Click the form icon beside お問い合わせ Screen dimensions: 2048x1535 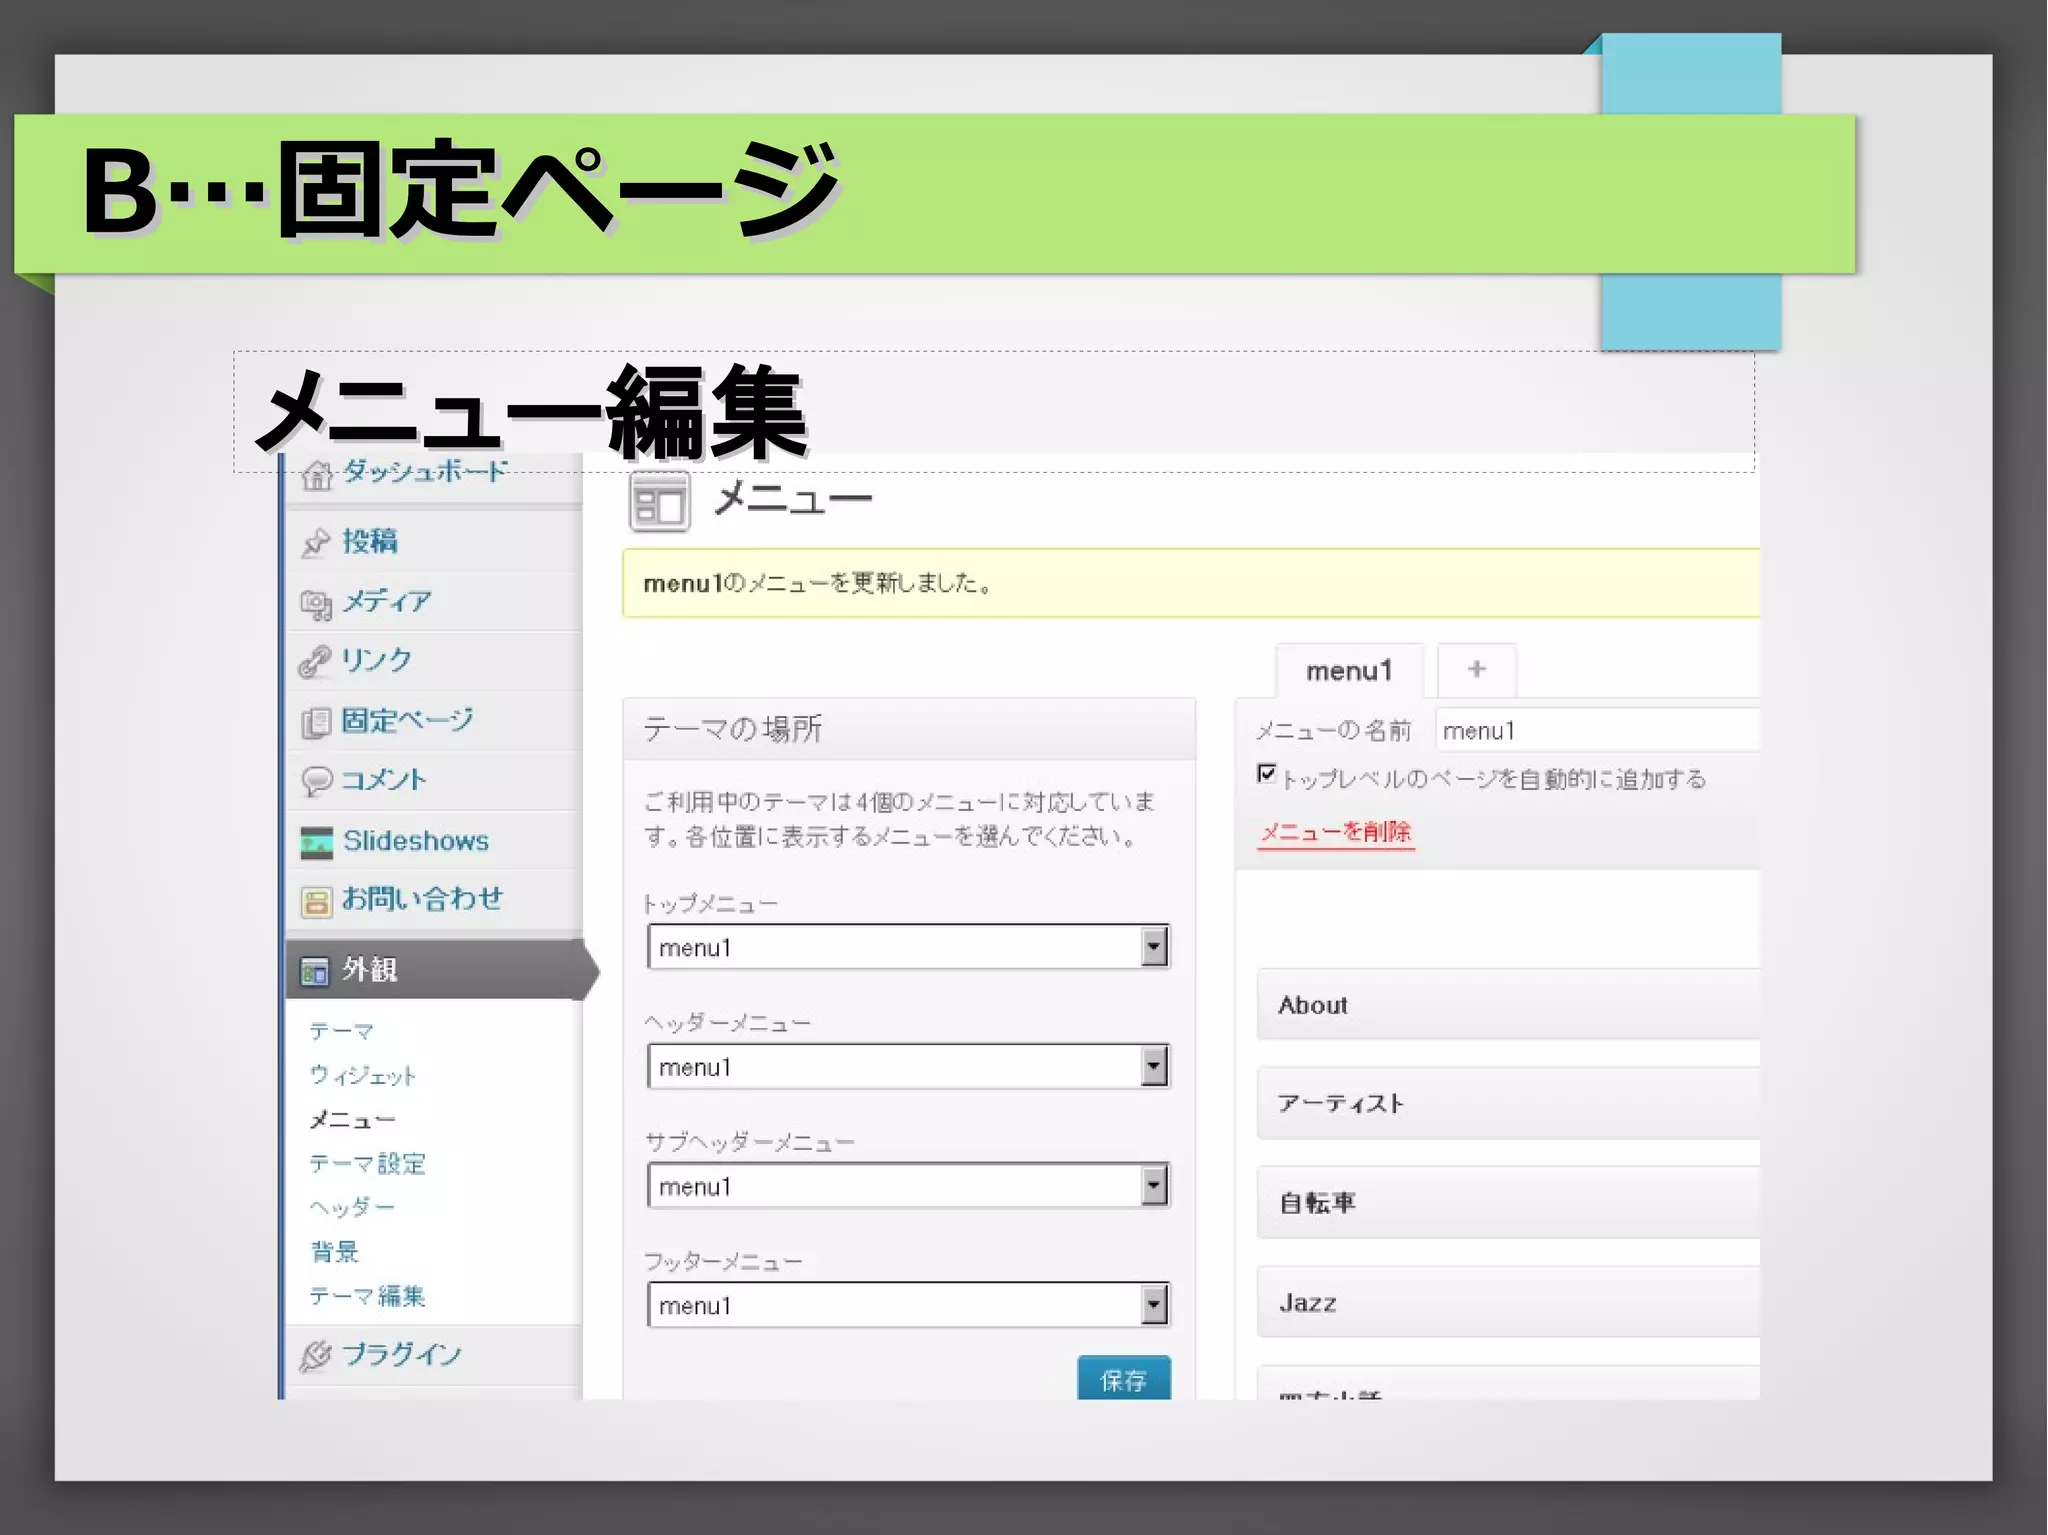[316, 902]
